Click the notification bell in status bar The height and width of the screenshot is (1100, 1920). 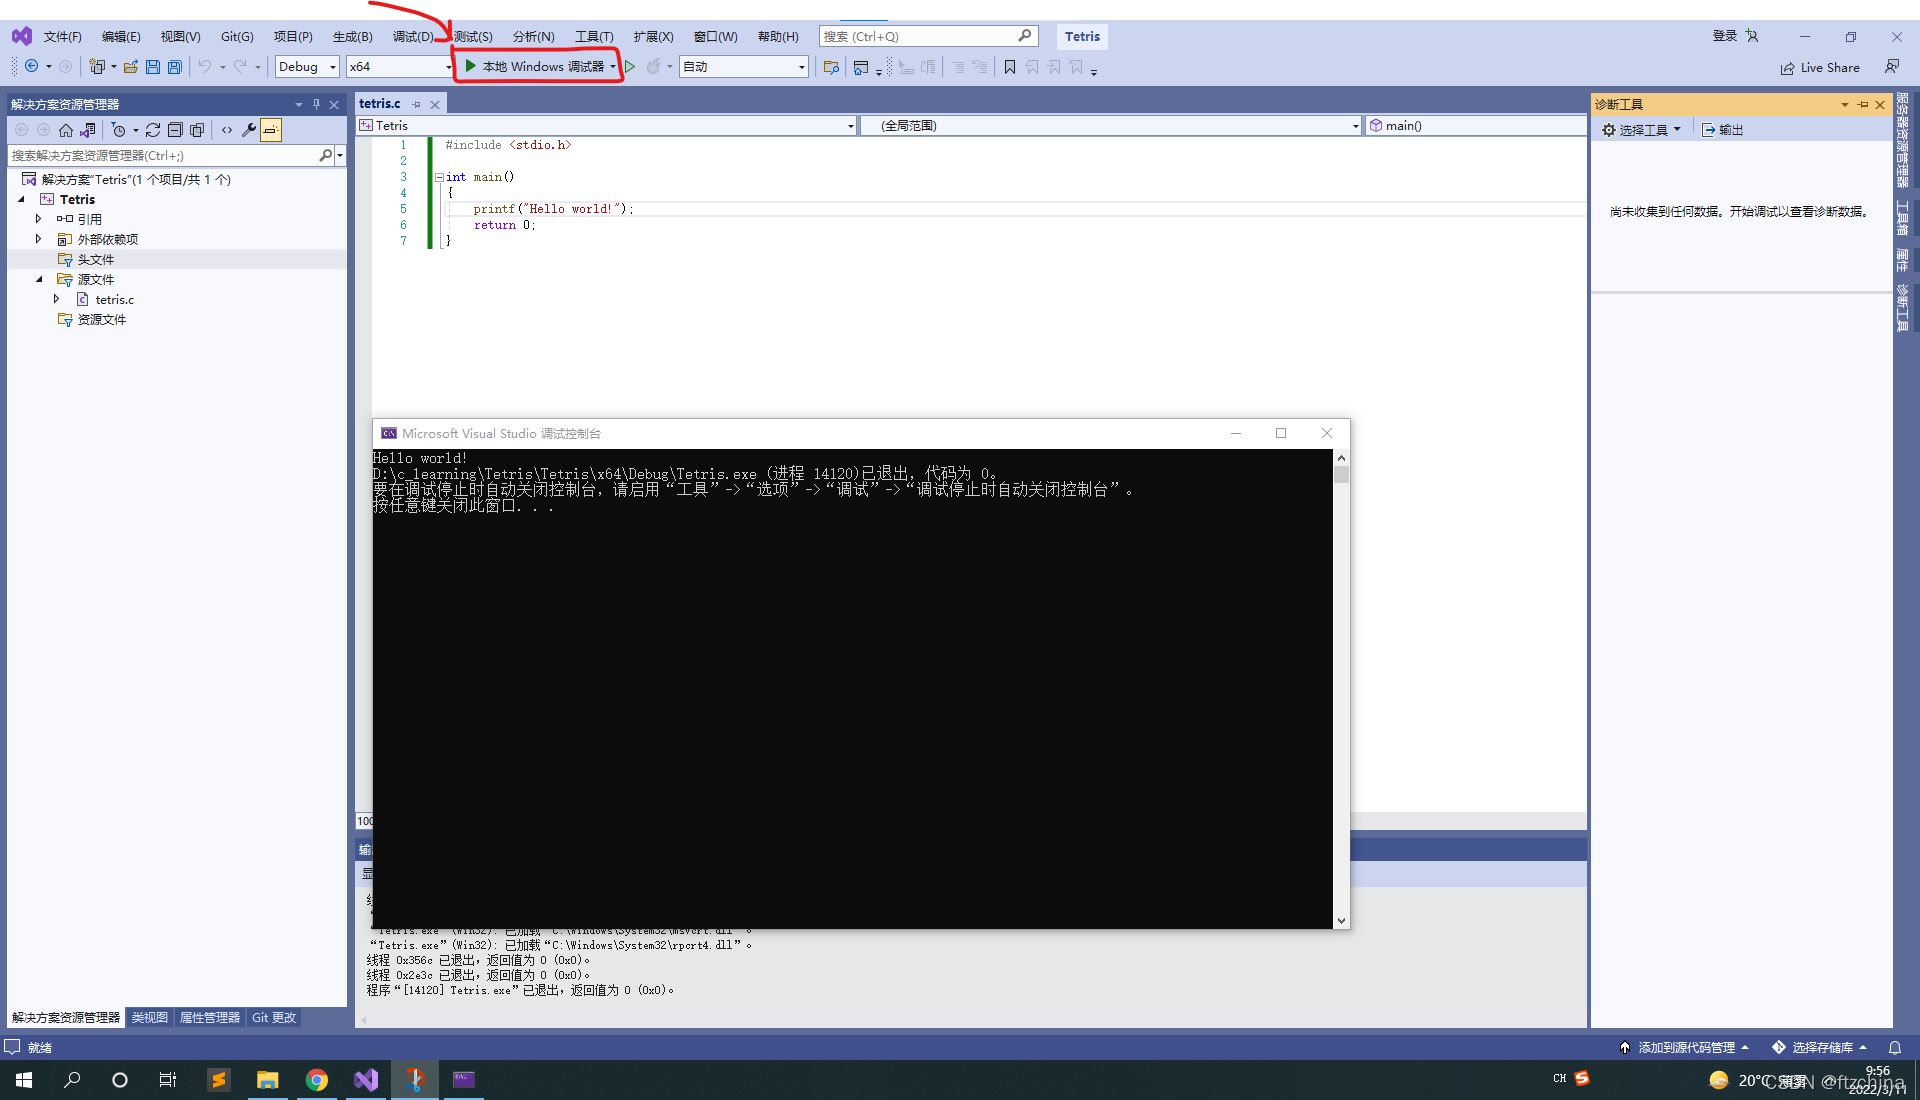coord(1895,1048)
